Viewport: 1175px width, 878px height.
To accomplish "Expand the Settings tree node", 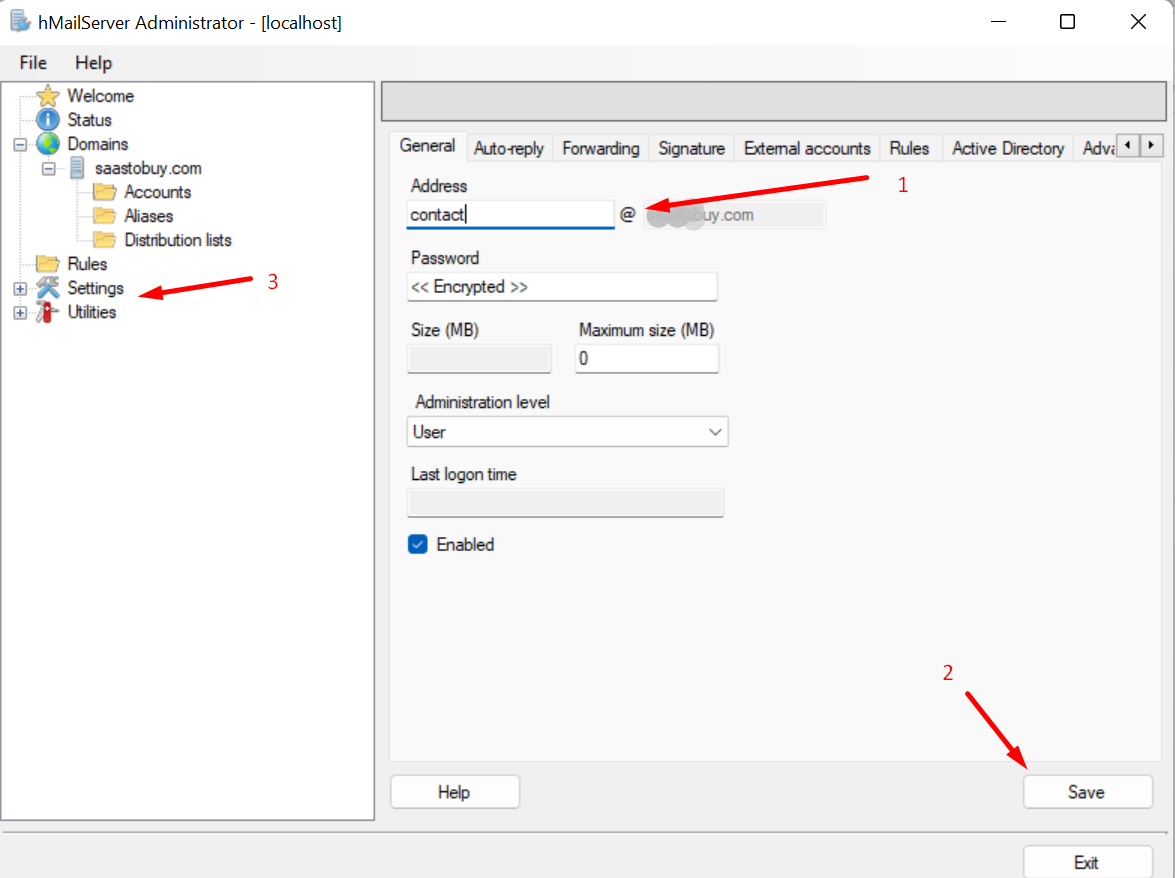I will coord(20,287).
